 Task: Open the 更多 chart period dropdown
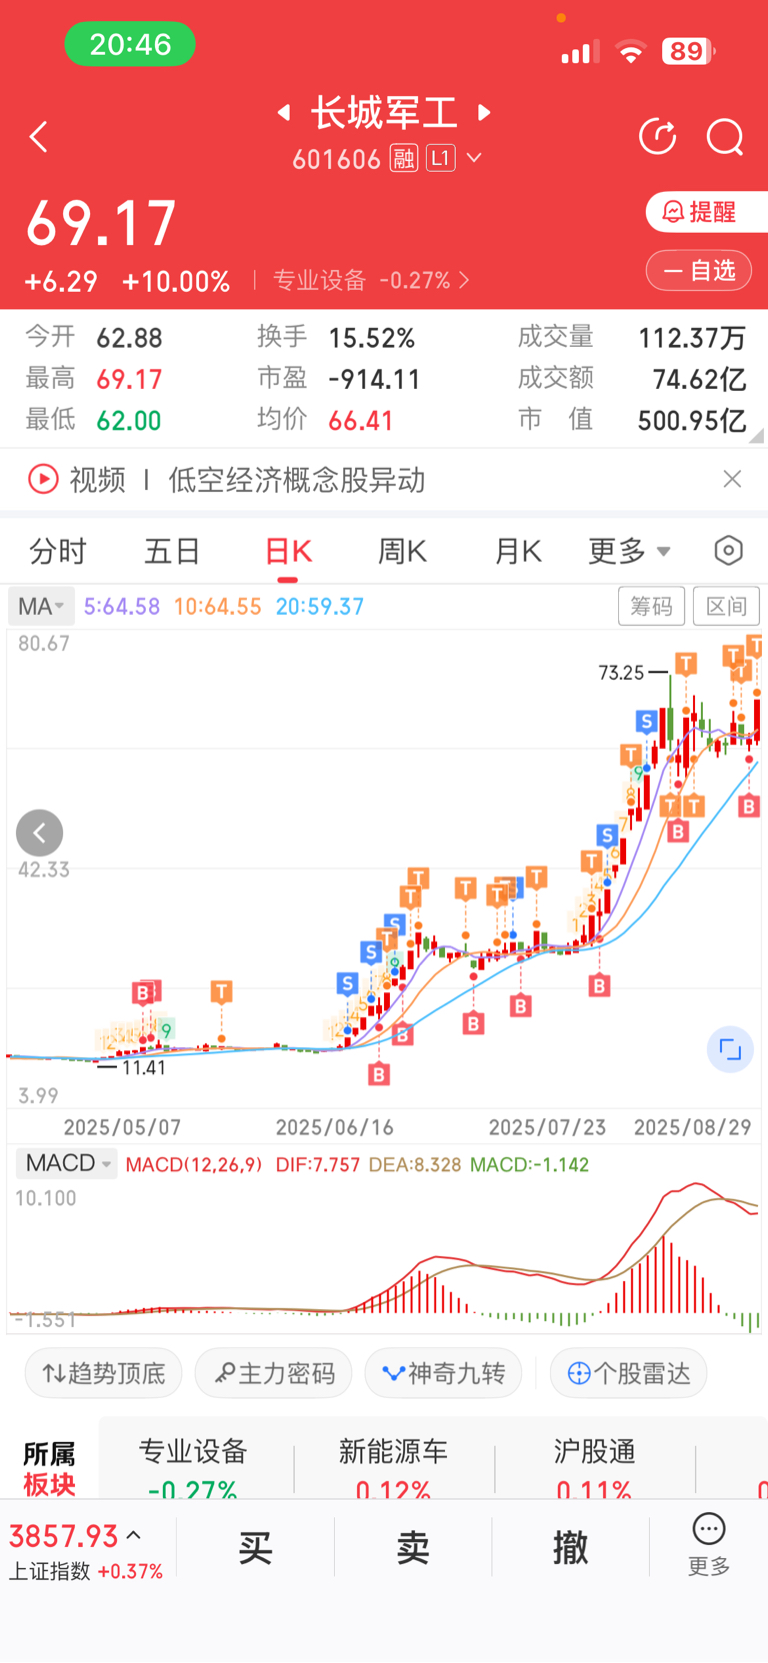[629, 551]
